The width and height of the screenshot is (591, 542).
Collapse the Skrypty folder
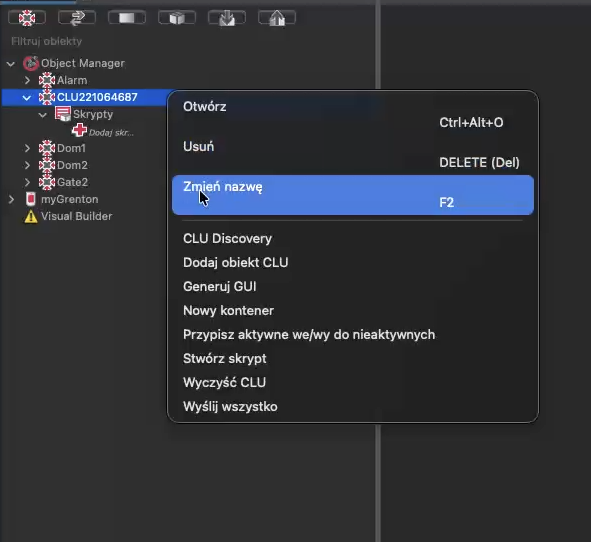(x=43, y=115)
